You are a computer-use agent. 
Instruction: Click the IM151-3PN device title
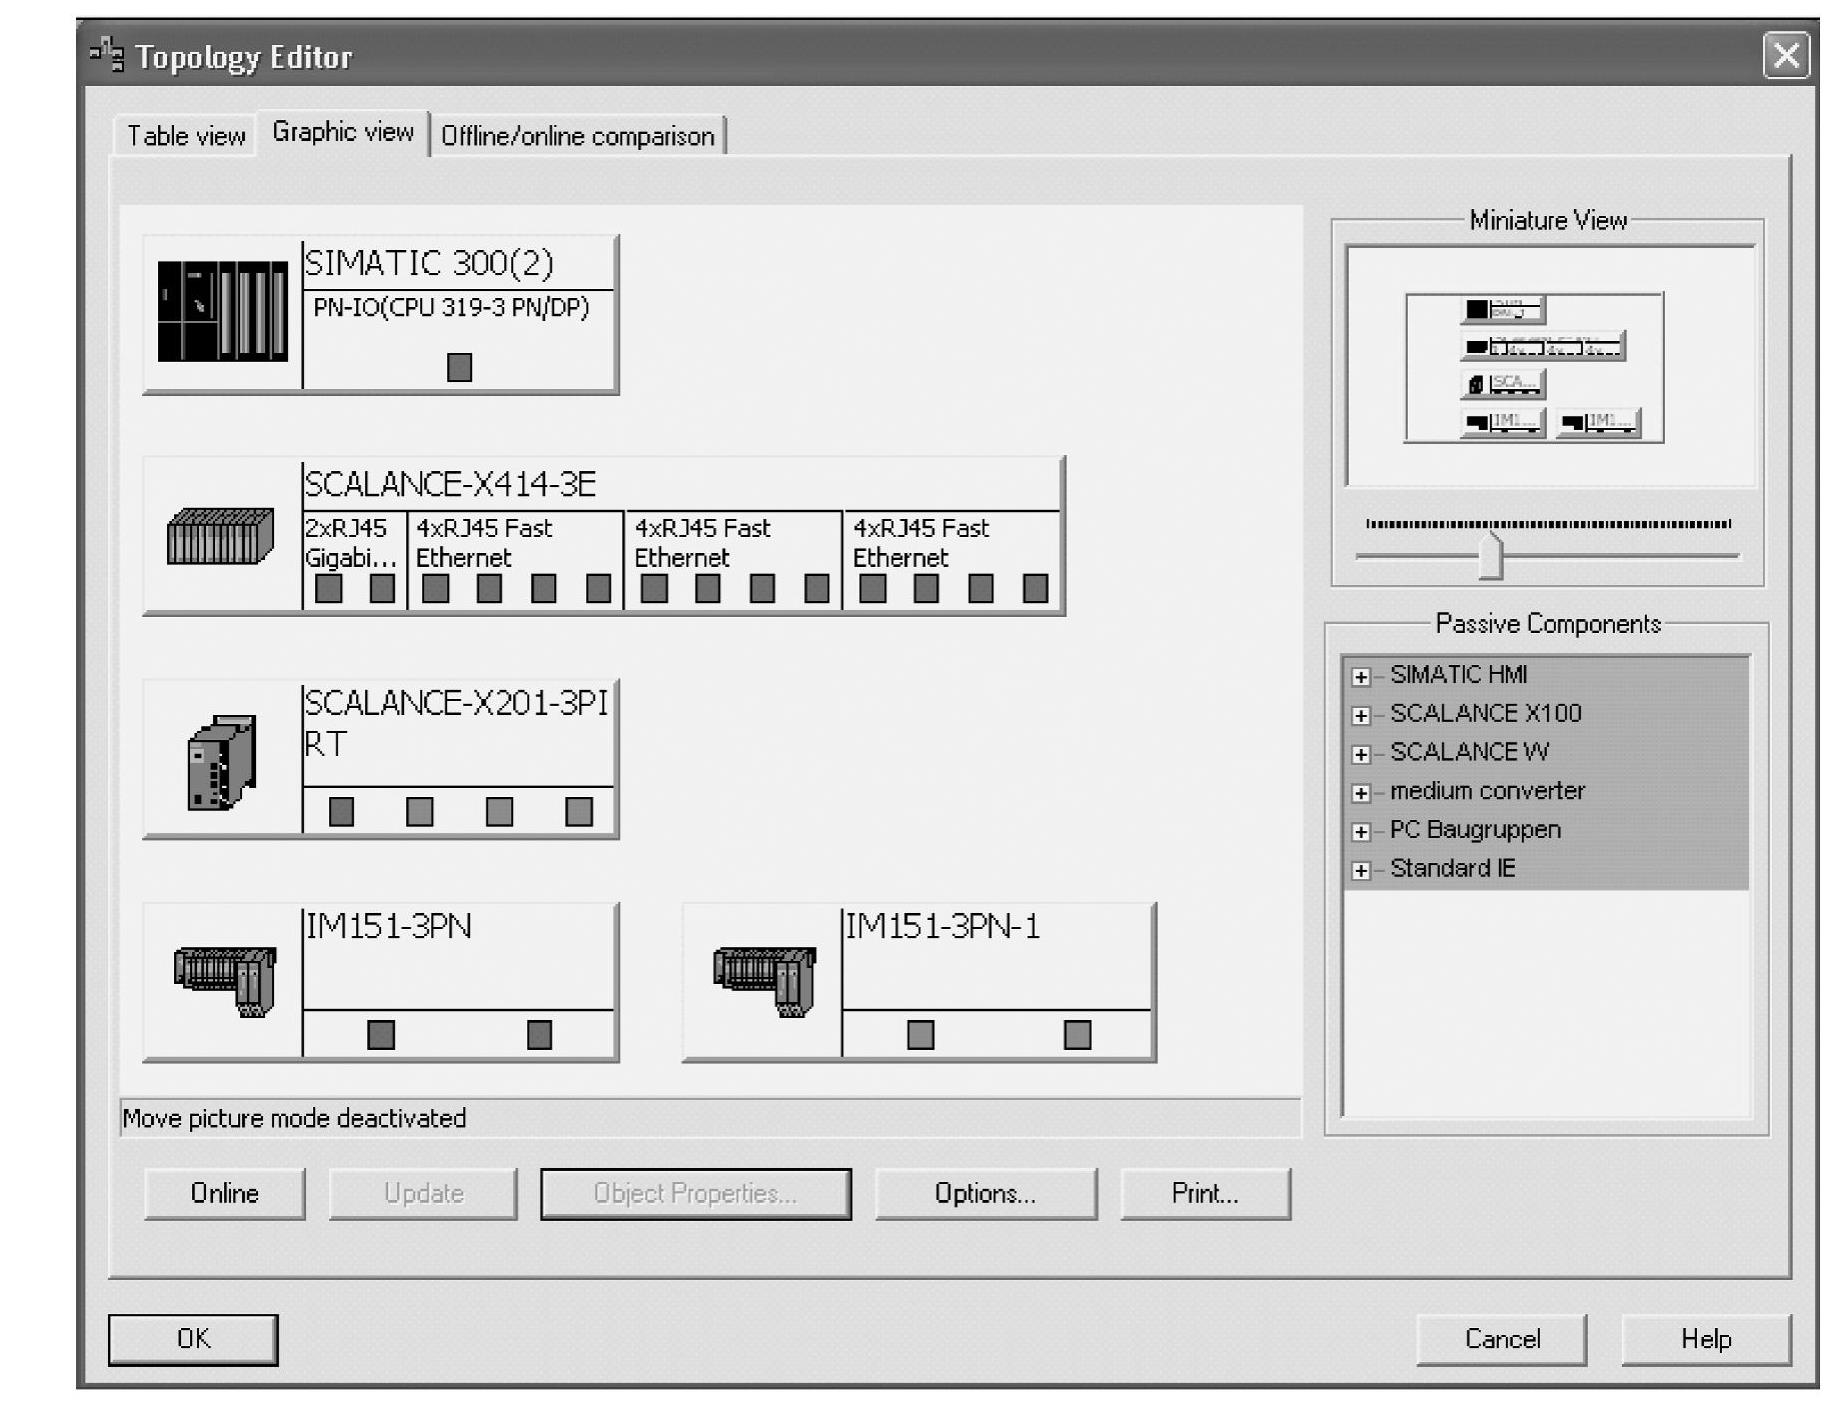[x=388, y=926]
